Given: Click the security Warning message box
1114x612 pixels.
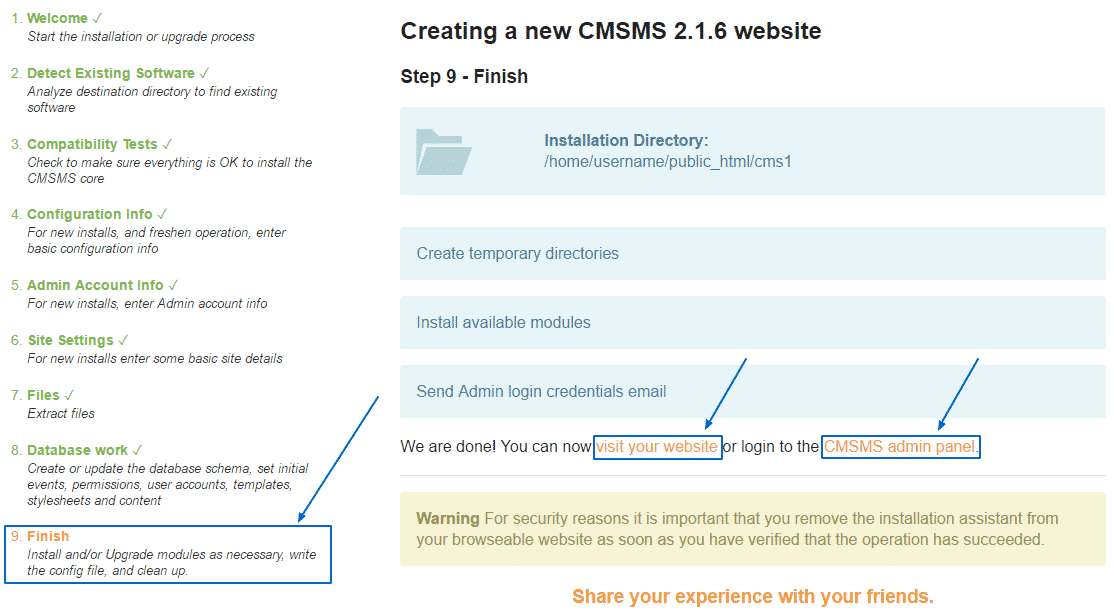Looking at the screenshot, I should [752, 529].
